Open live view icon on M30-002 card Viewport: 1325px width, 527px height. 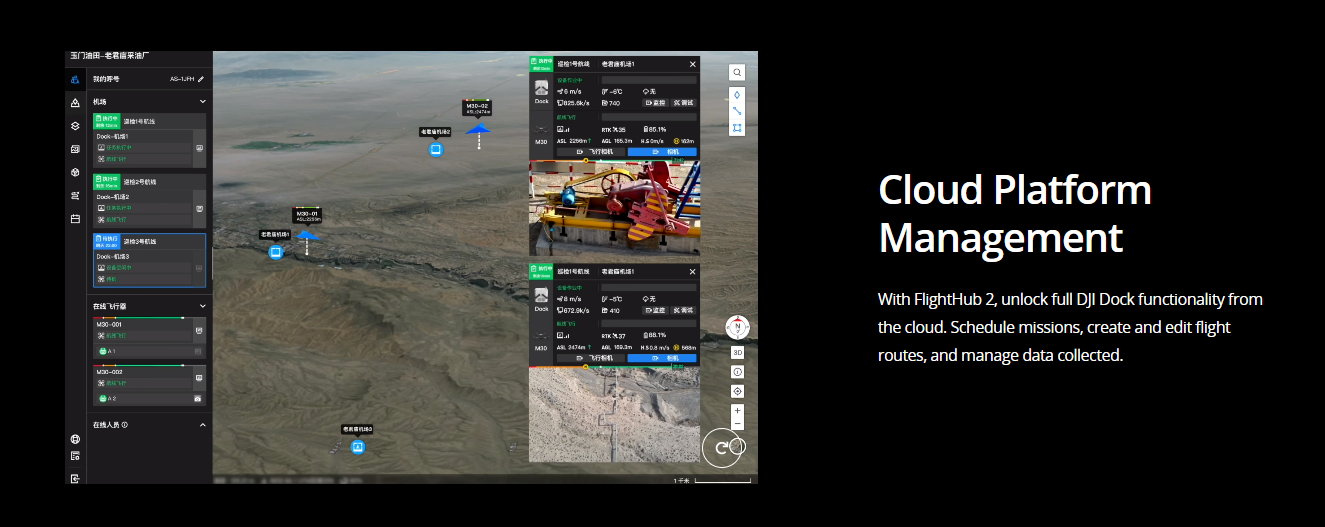point(198,377)
